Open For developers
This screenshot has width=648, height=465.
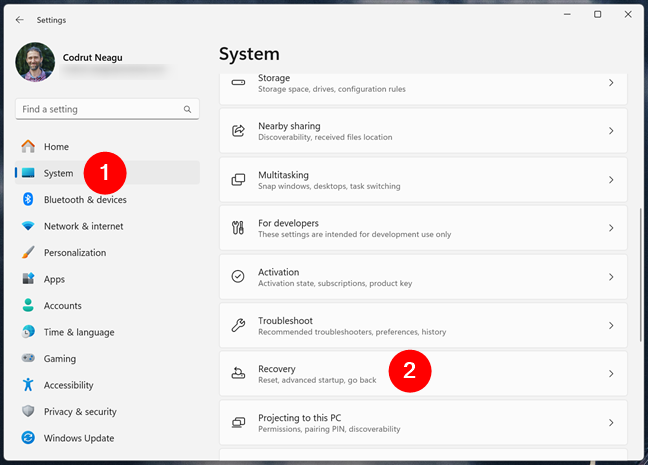click(x=423, y=228)
